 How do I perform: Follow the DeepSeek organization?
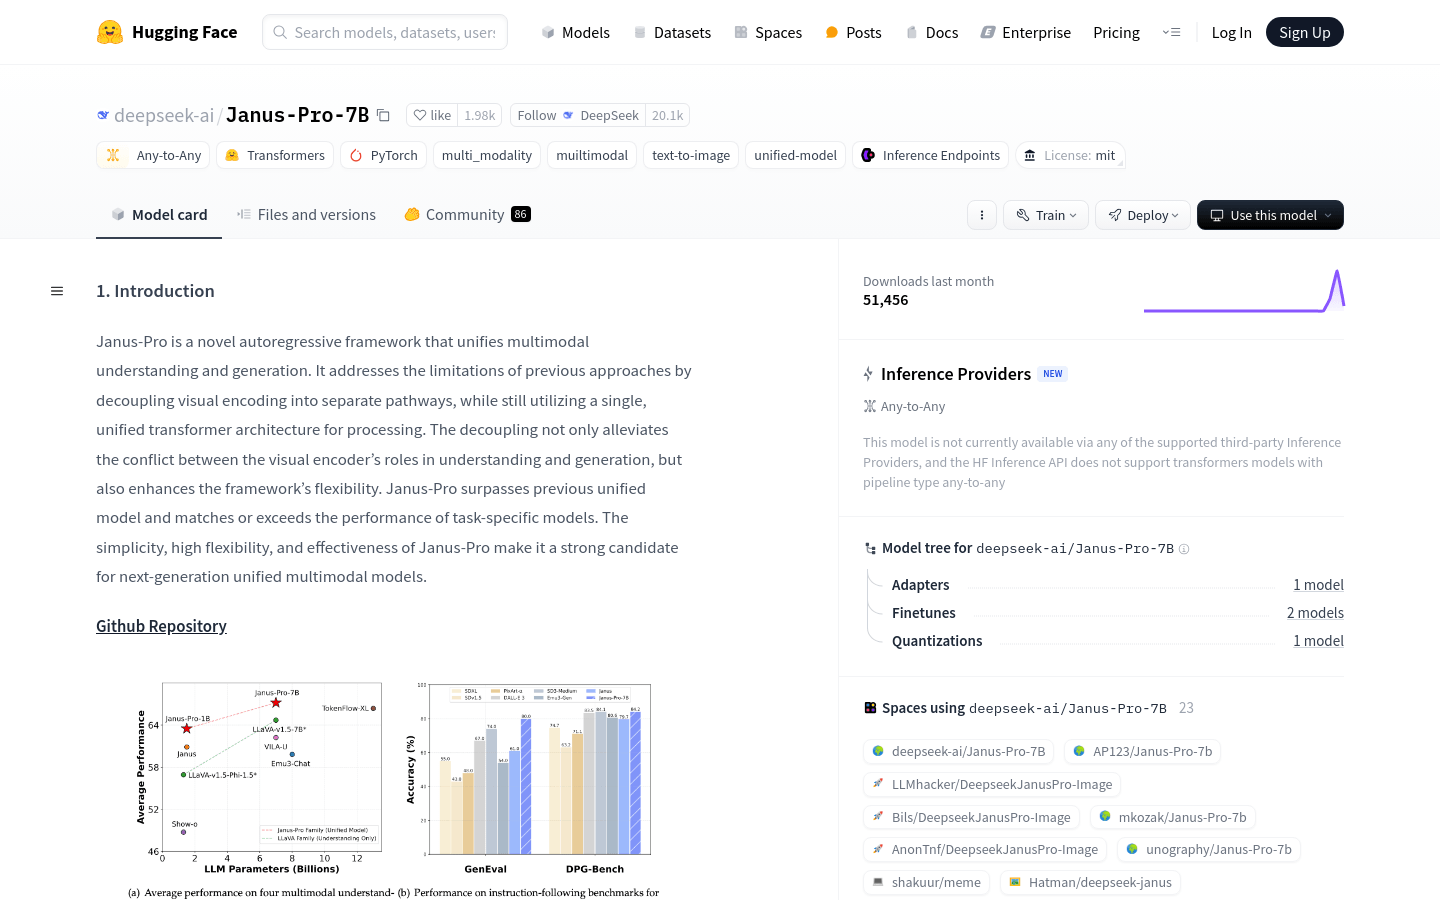tap(577, 115)
